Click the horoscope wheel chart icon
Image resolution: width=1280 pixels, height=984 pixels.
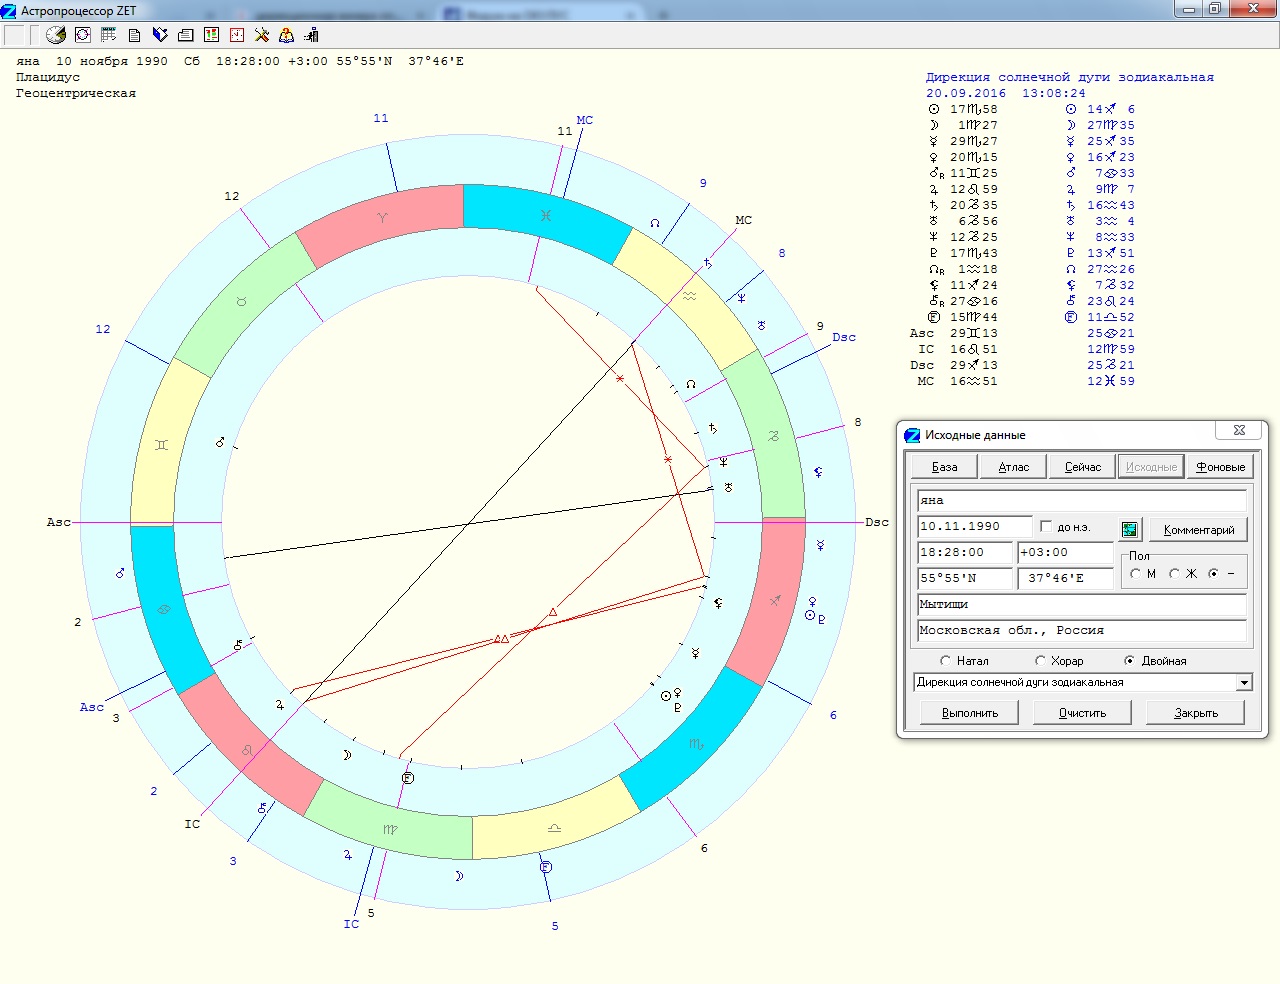tap(83, 35)
